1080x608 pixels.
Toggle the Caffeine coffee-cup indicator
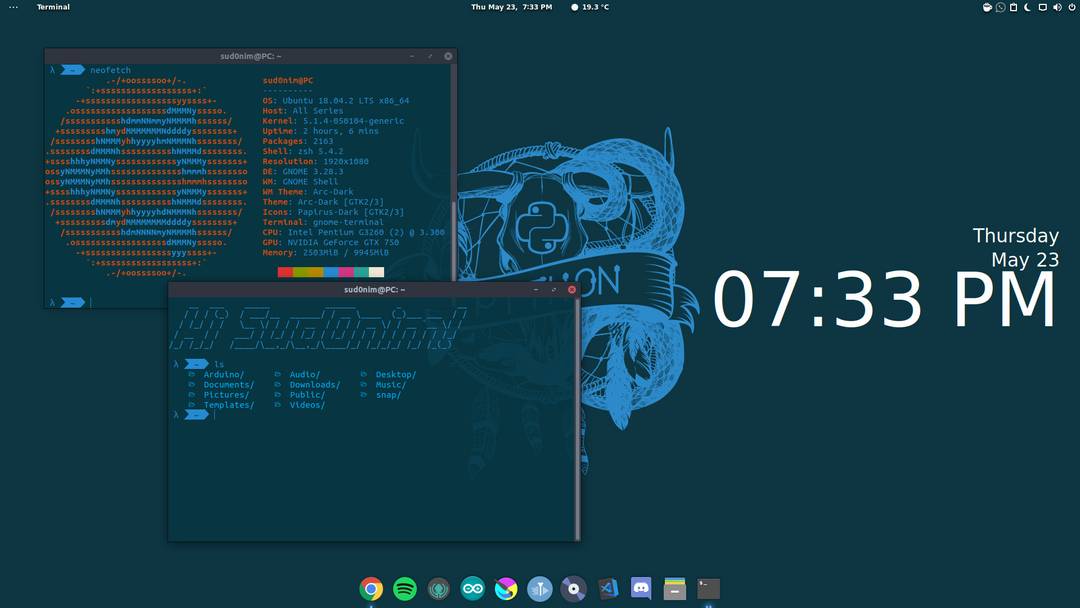987,7
